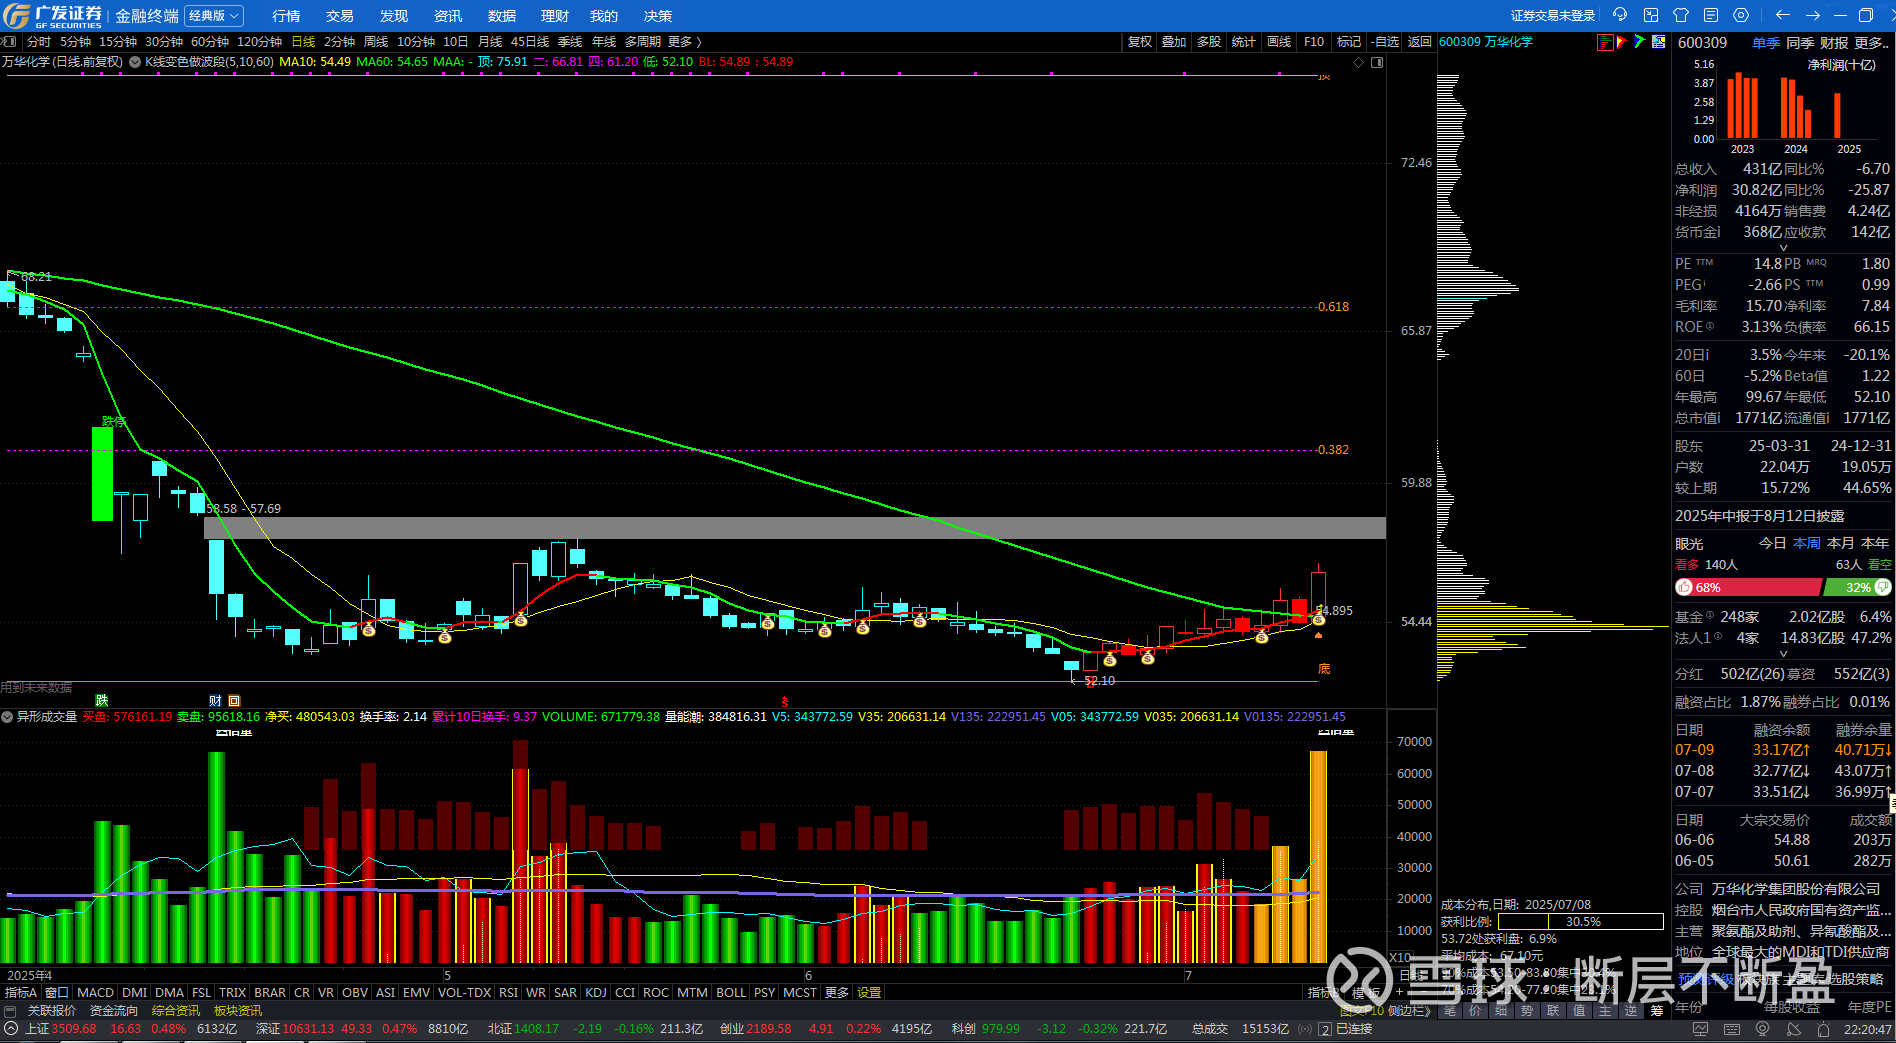Viewport: 1896px width, 1043px height.
Task: Open the status bar satellite dish icon
Action: click(x=1793, y=1029)
